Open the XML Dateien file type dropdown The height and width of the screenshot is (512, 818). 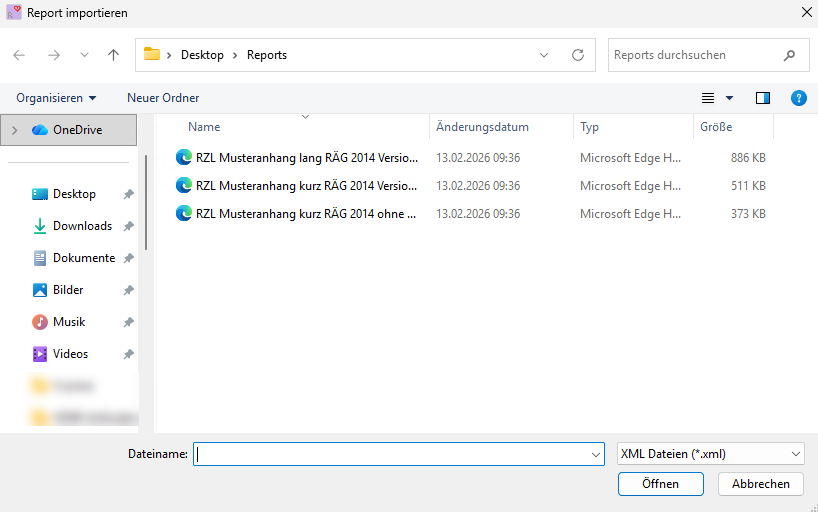[711, 454]
